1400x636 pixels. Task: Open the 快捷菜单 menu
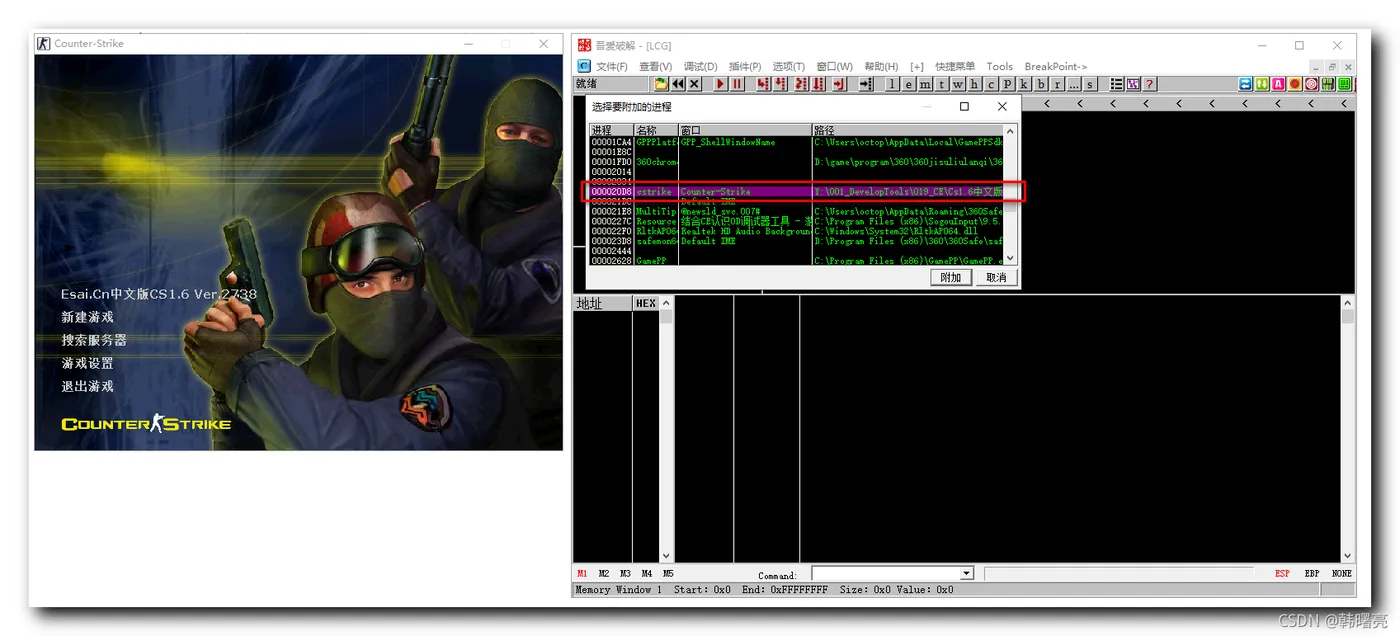pyautogui.click(x=955, y=67)
